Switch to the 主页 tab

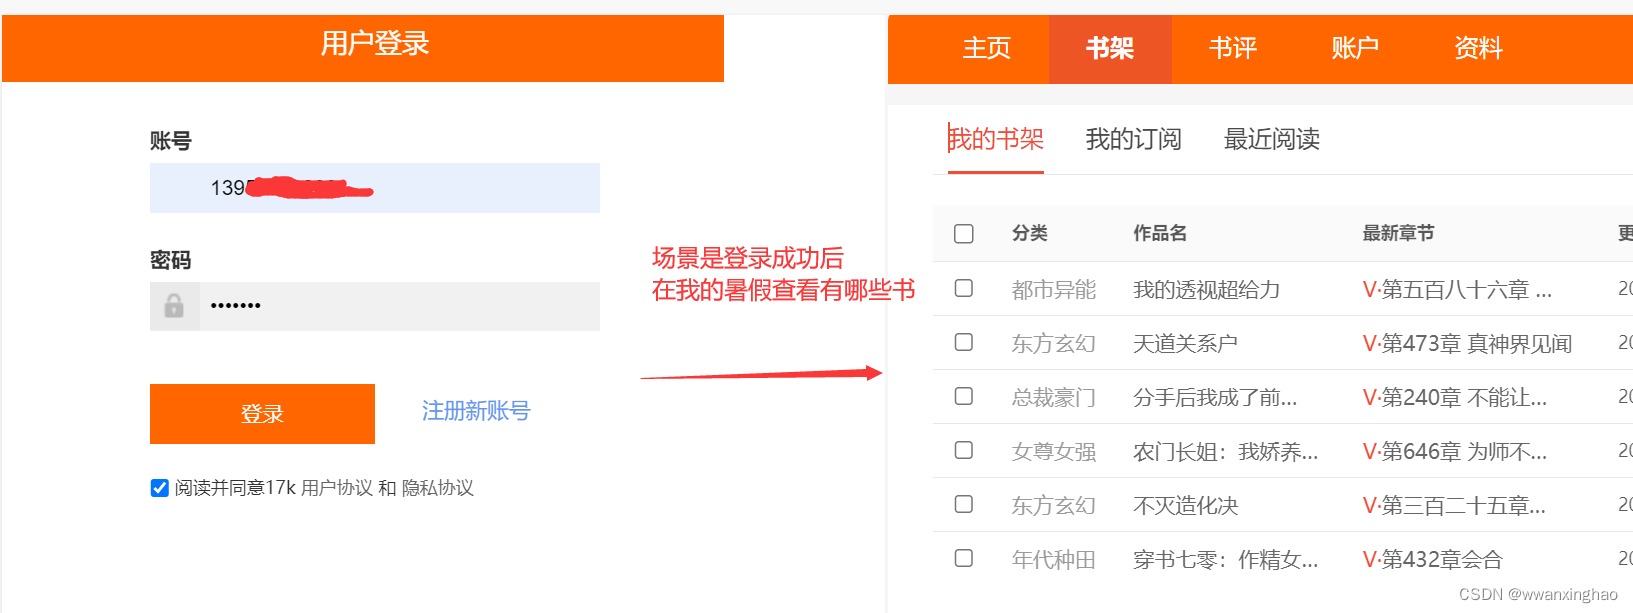point(986,48)
